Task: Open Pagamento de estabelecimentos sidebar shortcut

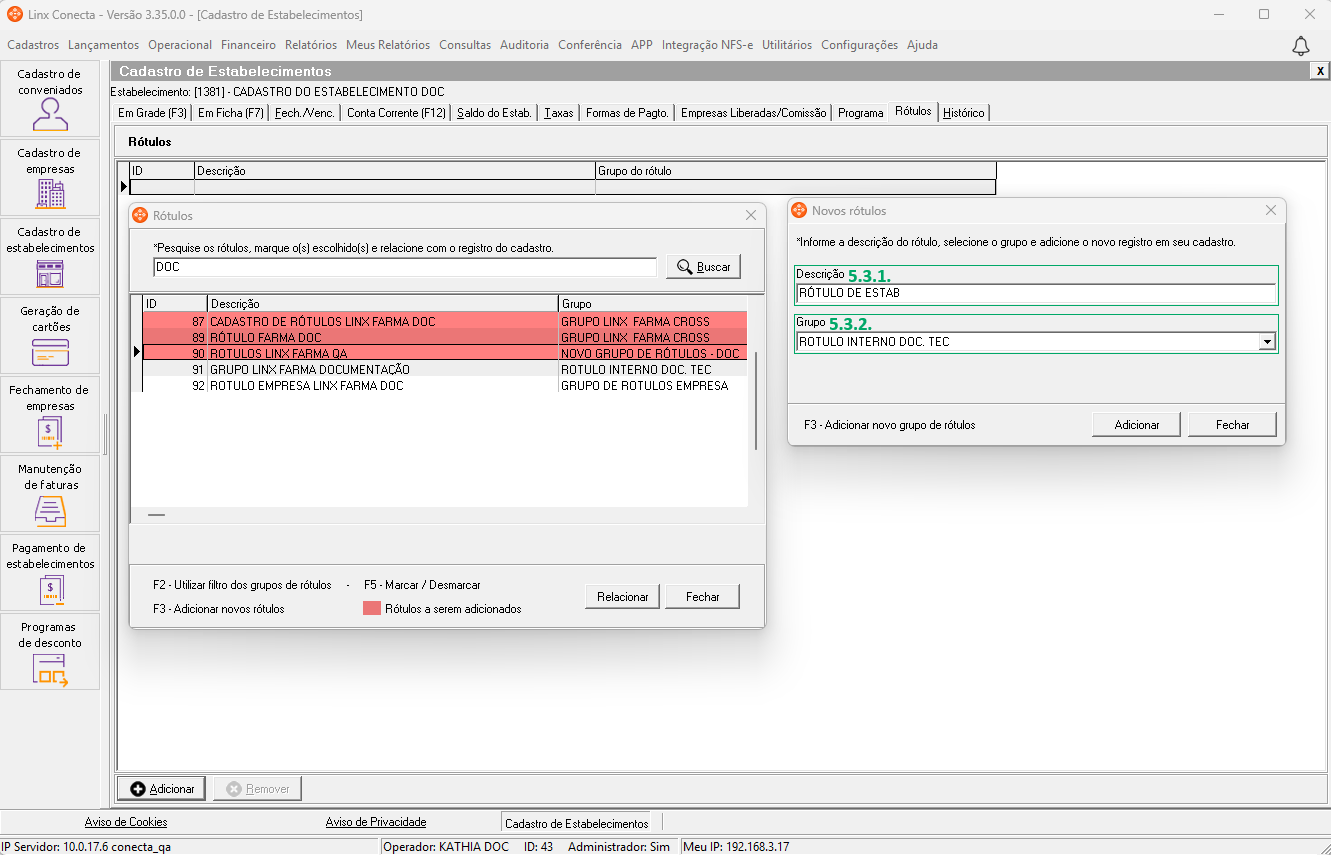Action: tap(50, 572)
